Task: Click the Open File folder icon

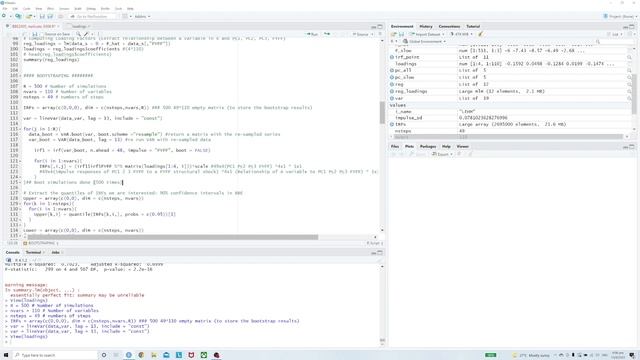Action: pyautogui.click(x=29, y=16)
